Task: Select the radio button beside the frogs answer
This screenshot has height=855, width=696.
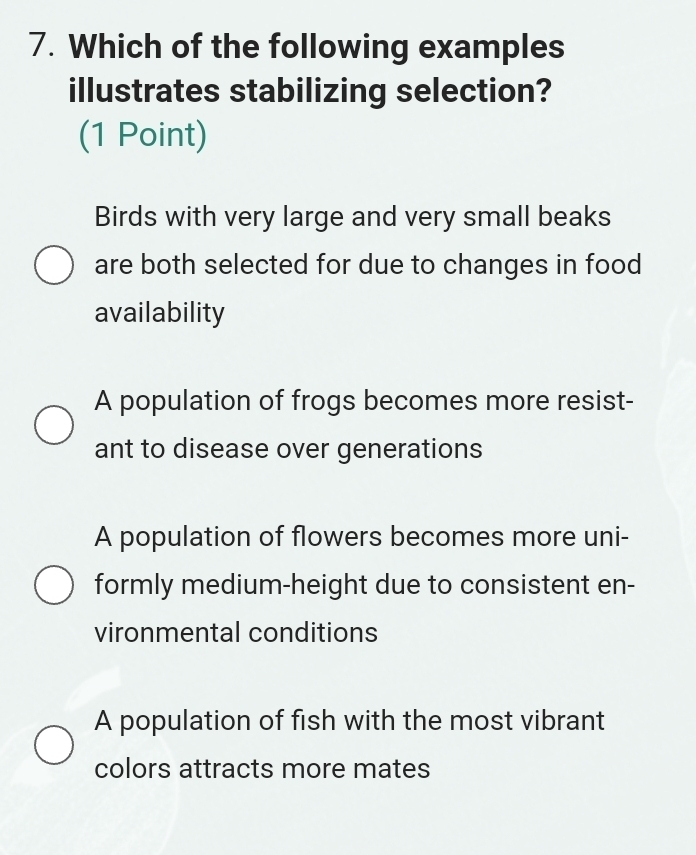Action: (x=54, y=425)
